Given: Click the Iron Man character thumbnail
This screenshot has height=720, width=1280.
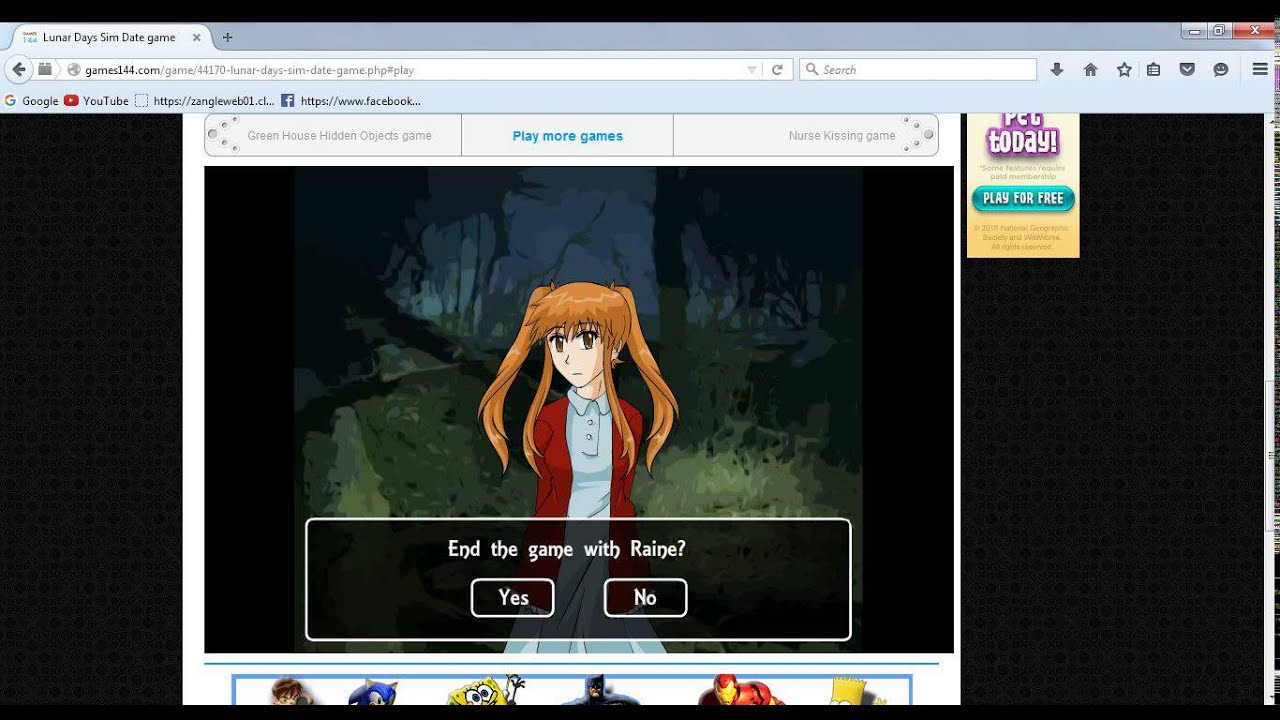Looking at the screenshot, I should (741, 691).
